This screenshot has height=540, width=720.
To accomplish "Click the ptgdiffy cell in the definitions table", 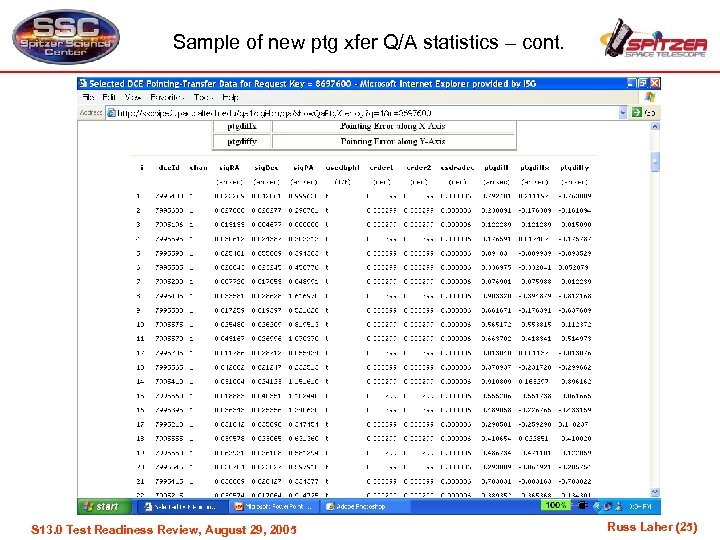I will pyautogui.click(x=242, y=141).
